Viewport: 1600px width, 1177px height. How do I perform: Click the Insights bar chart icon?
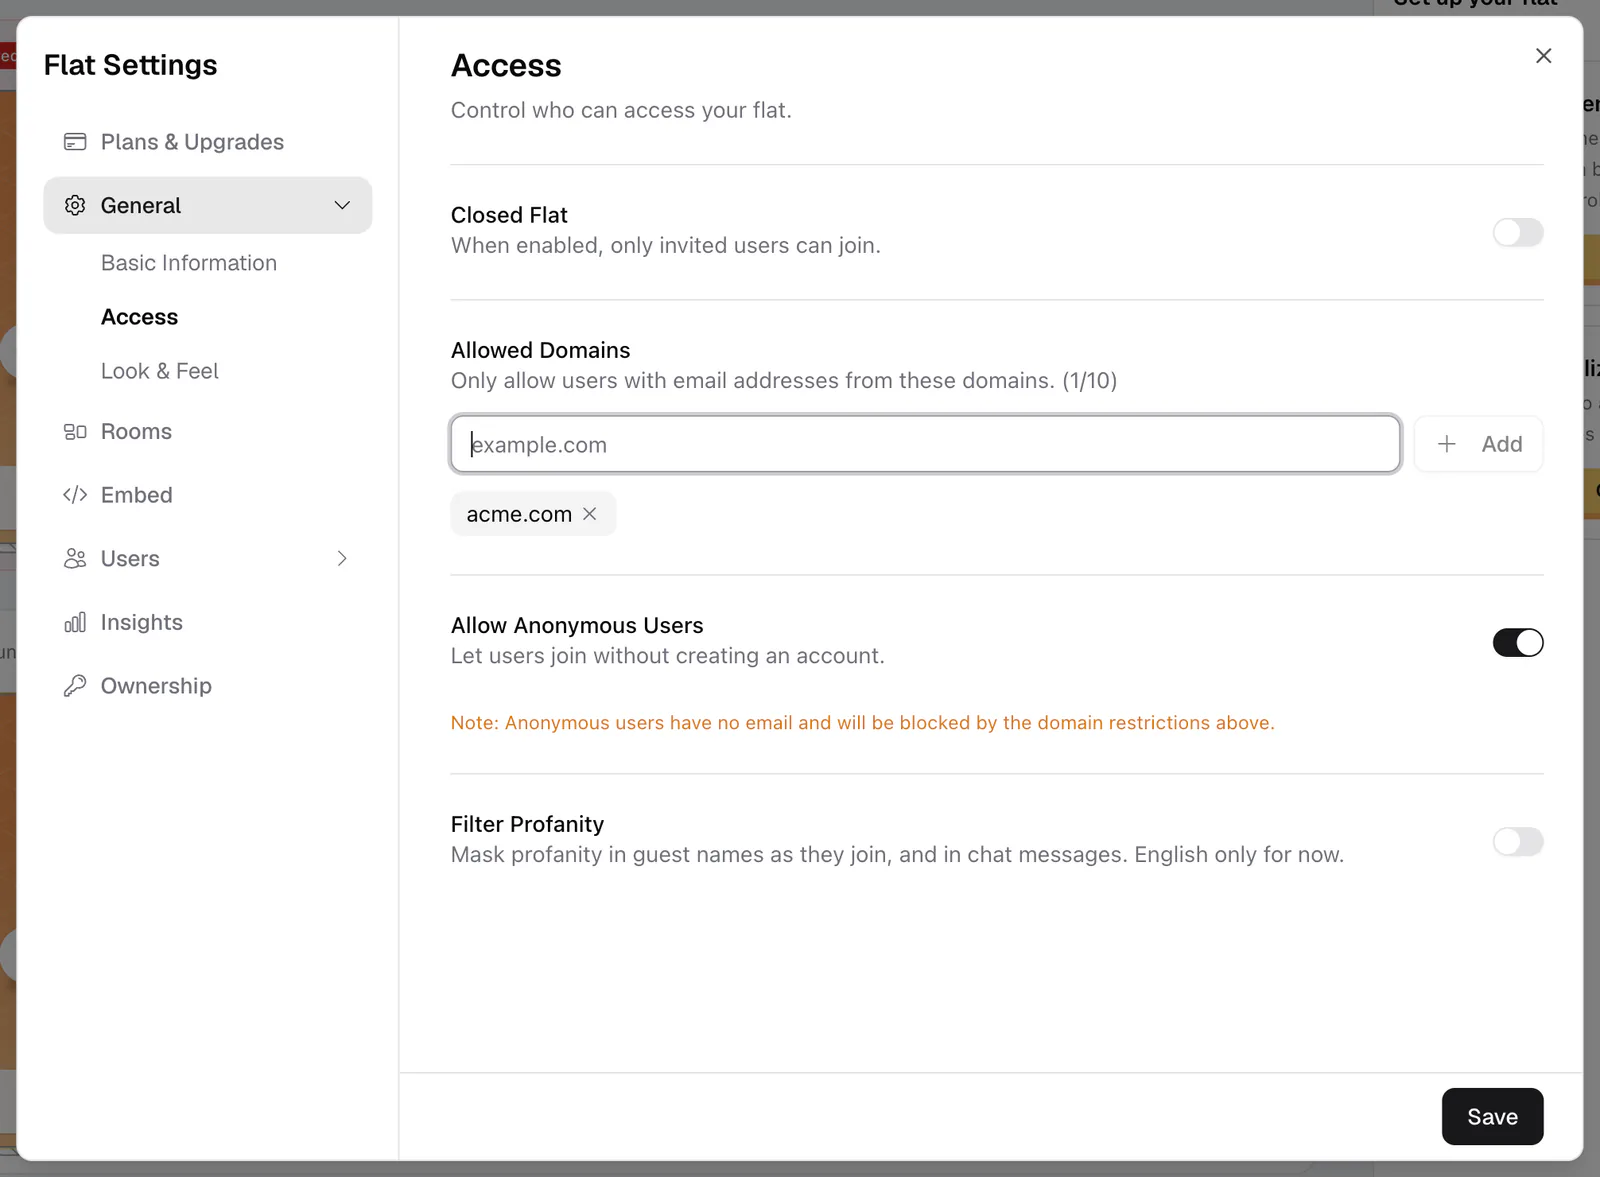click(75, 622)
